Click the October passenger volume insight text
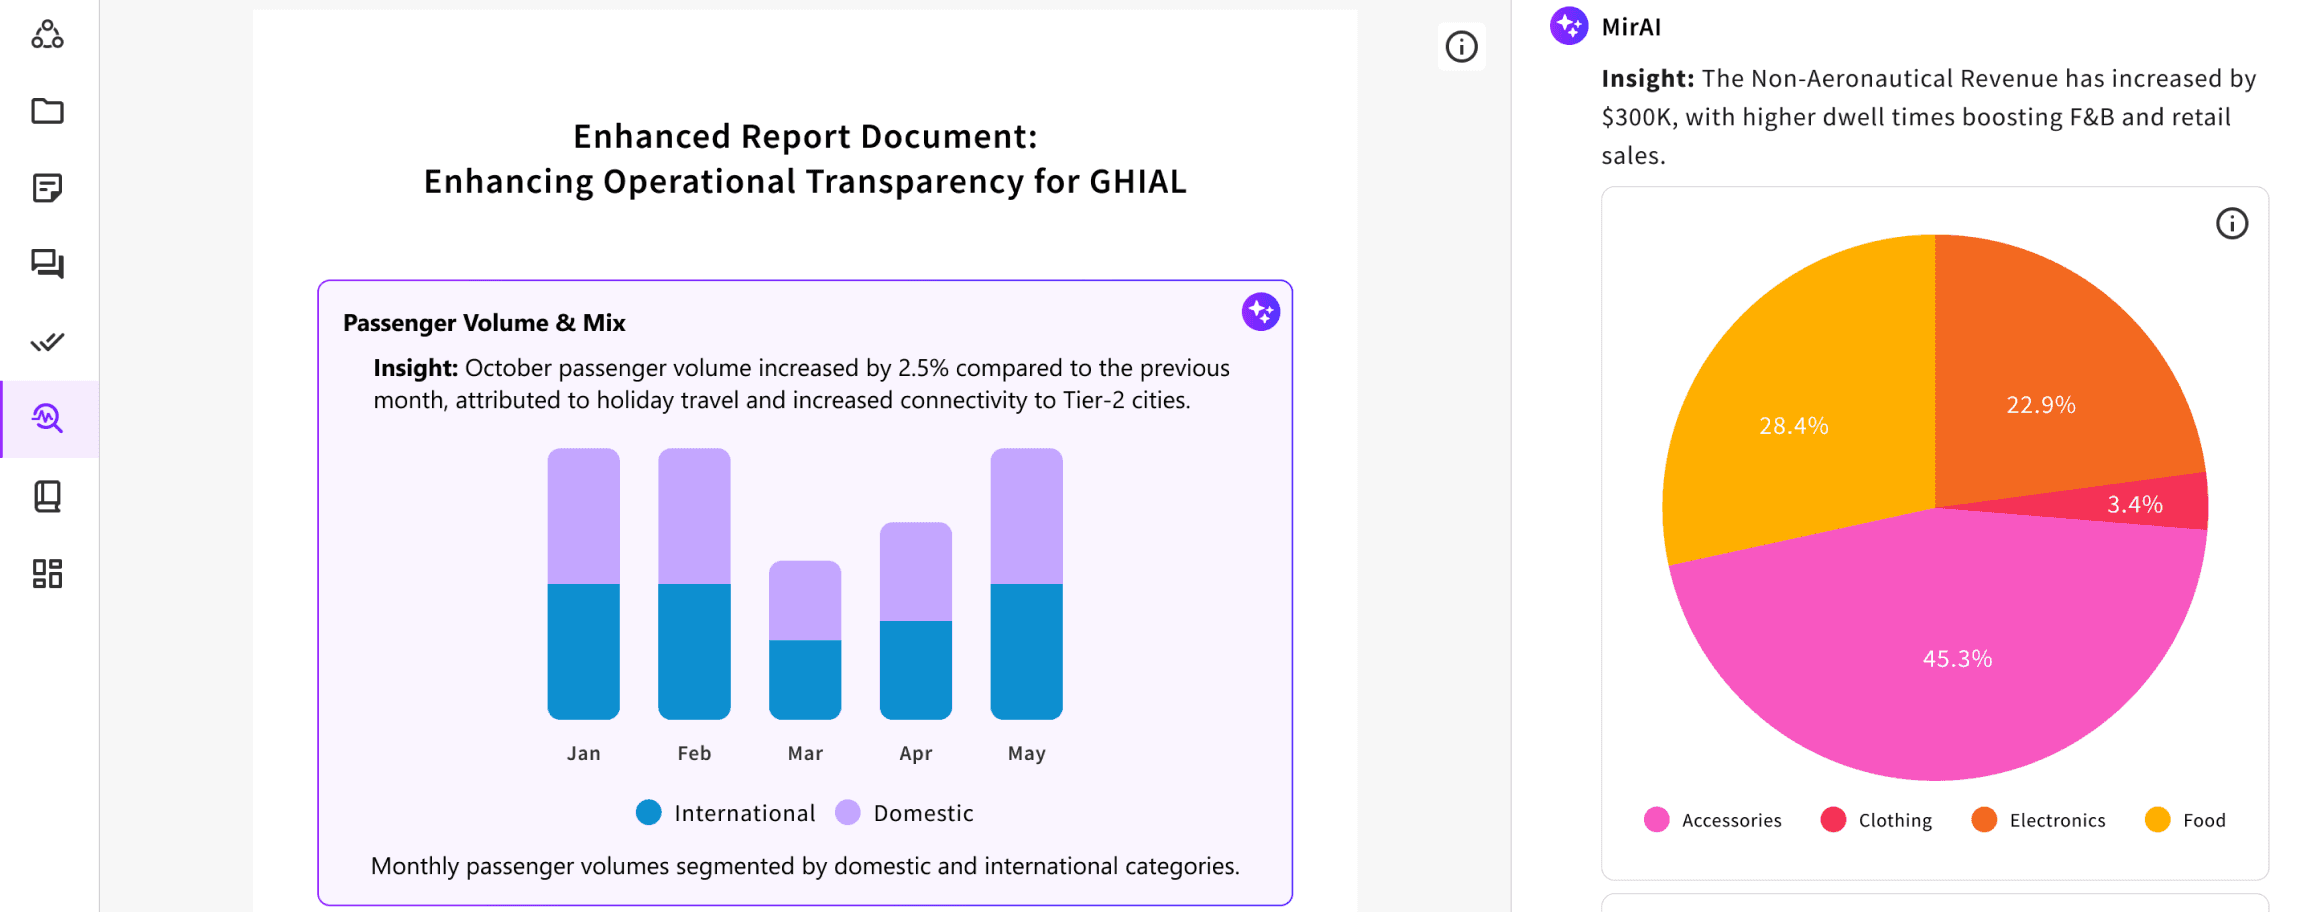The height and width of the screenshot is (912, 2304). point(802,384)
